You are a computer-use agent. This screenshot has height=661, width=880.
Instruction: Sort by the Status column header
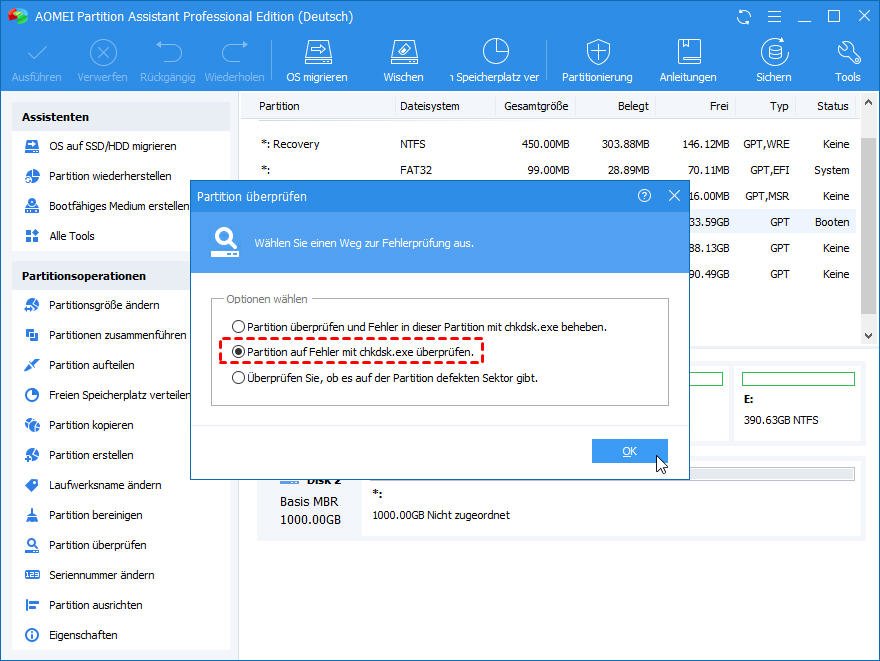click(x=832, y=106)
